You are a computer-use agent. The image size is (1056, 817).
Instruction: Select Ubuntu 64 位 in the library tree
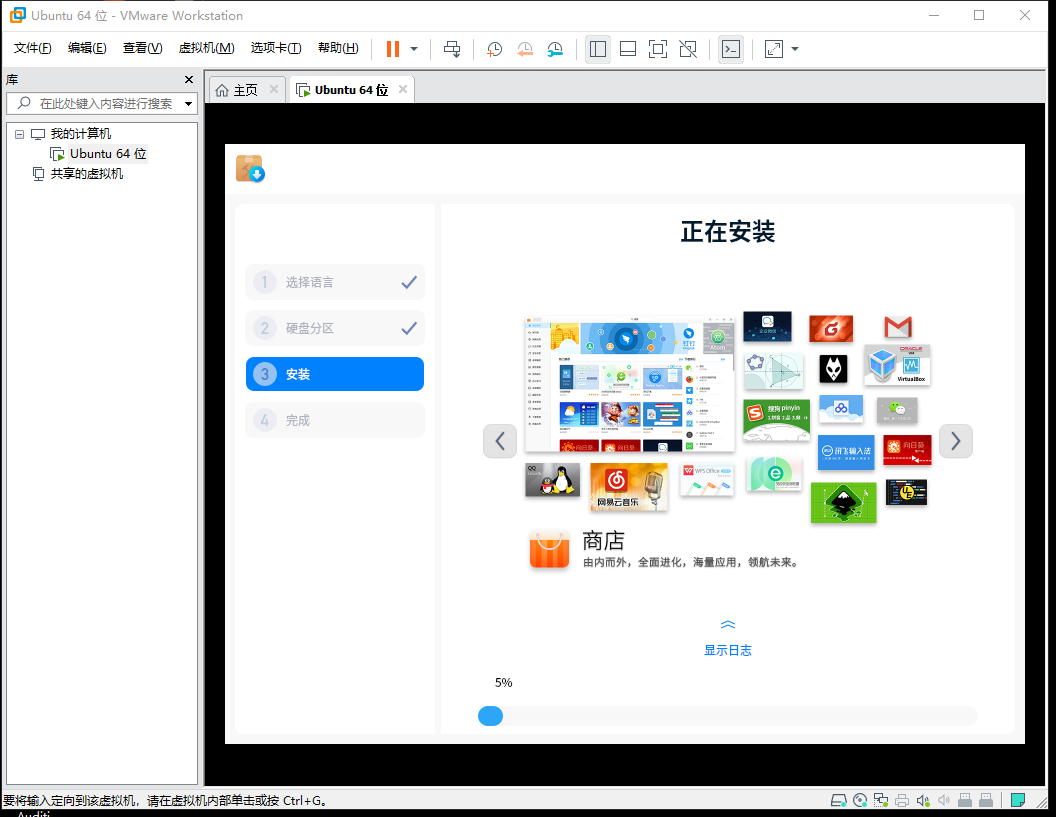(x=108, y=154)
